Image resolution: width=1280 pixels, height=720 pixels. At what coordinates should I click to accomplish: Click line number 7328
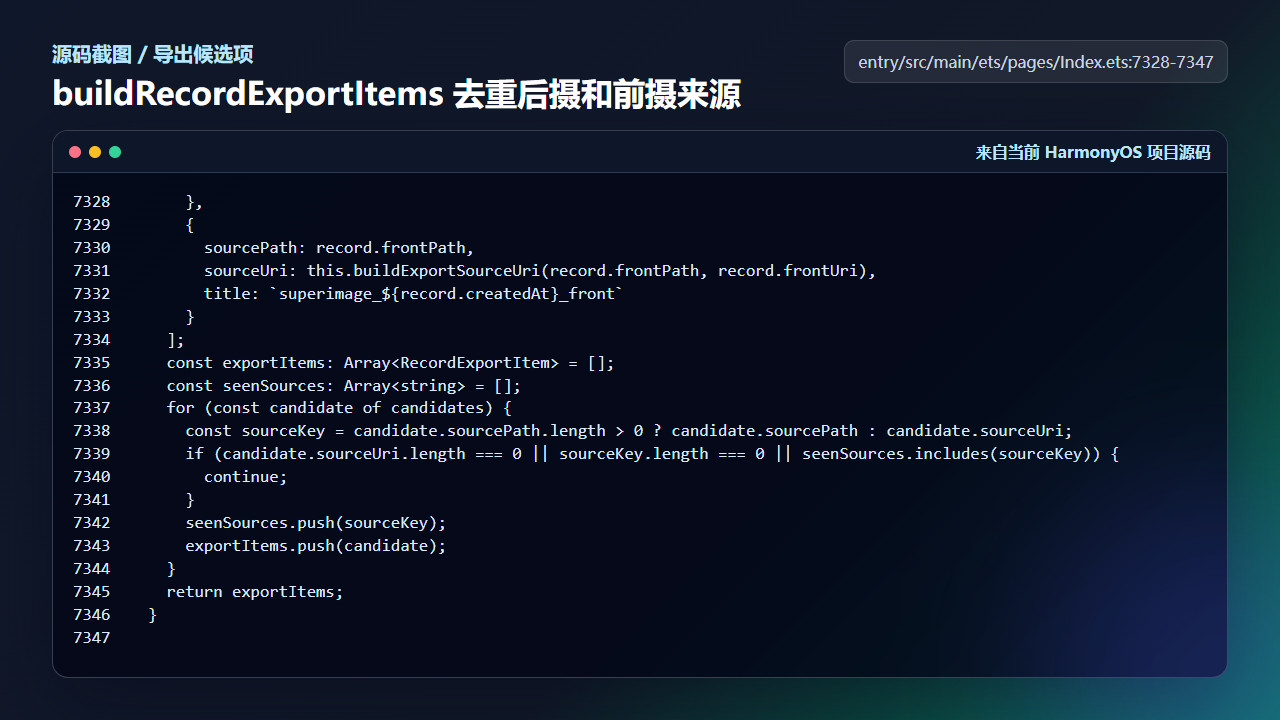pos(92,202)
